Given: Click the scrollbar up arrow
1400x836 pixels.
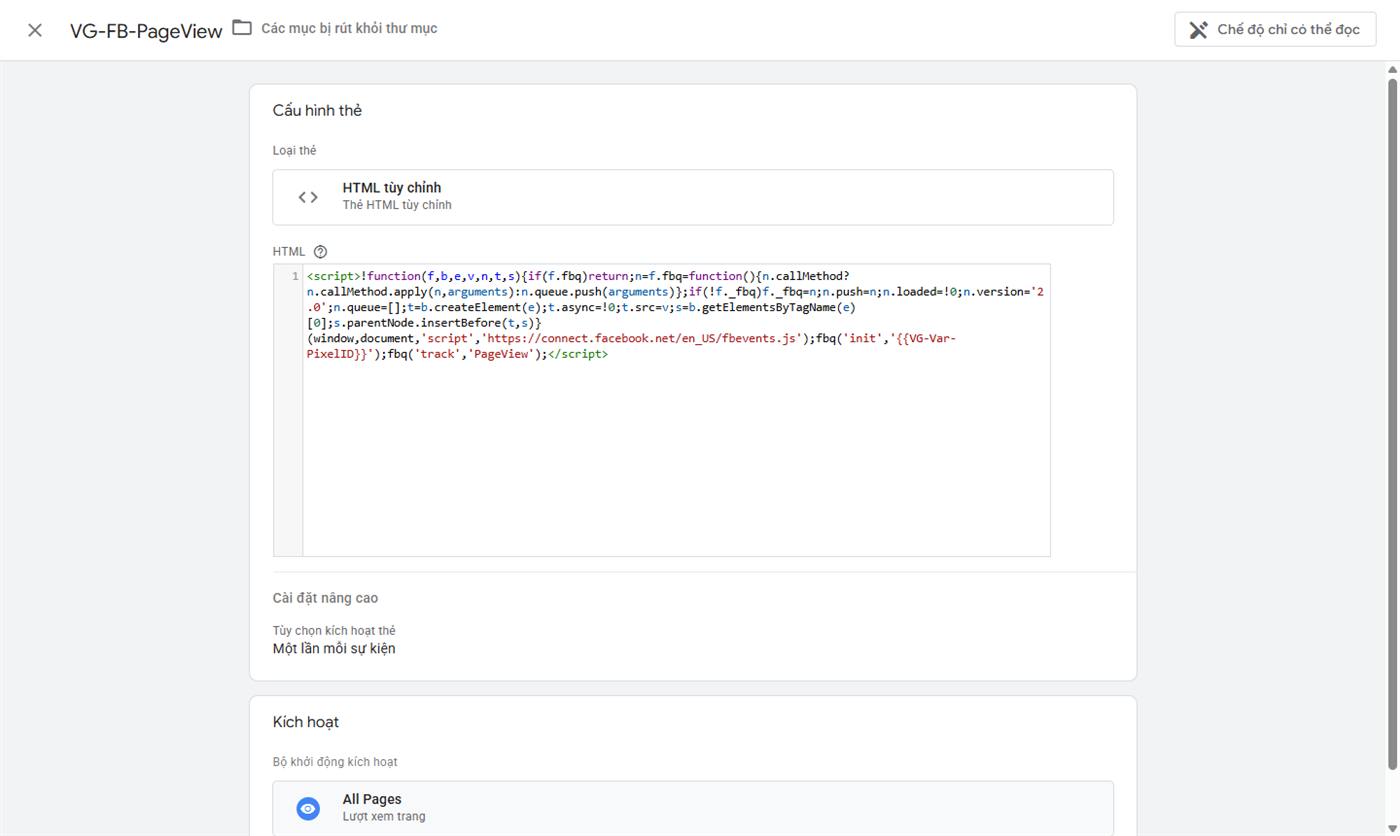Looking at the screenshot, I should [x=1392, y=69].
